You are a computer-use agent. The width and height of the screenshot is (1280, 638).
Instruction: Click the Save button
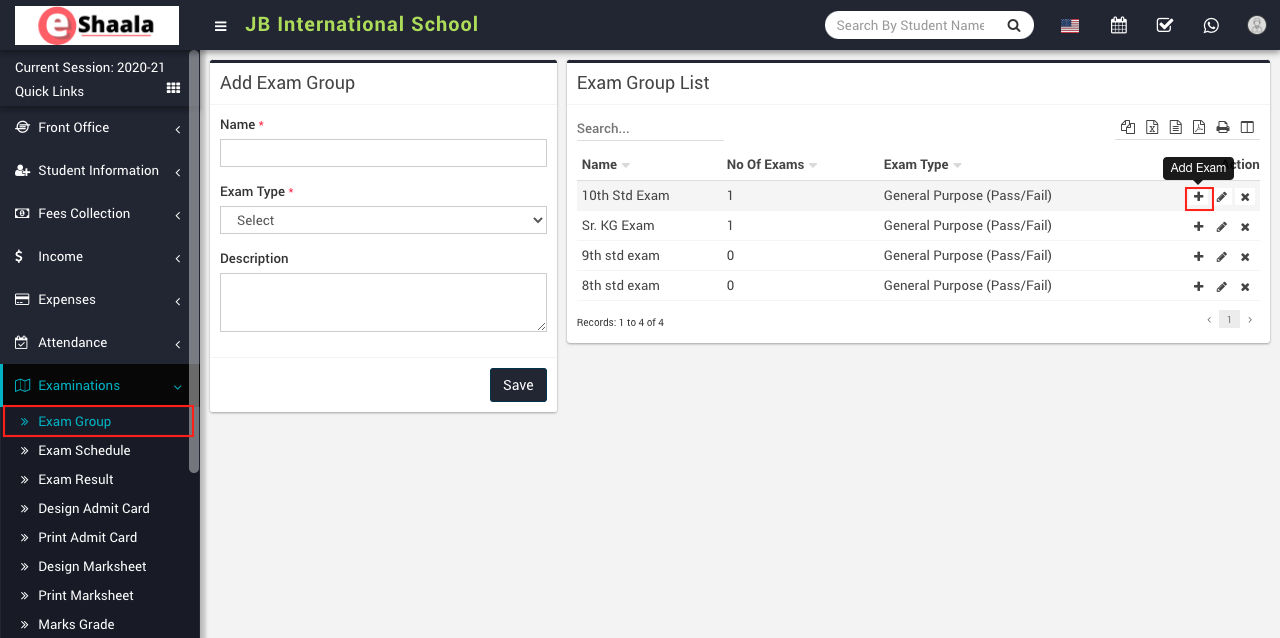click(518, 385)
